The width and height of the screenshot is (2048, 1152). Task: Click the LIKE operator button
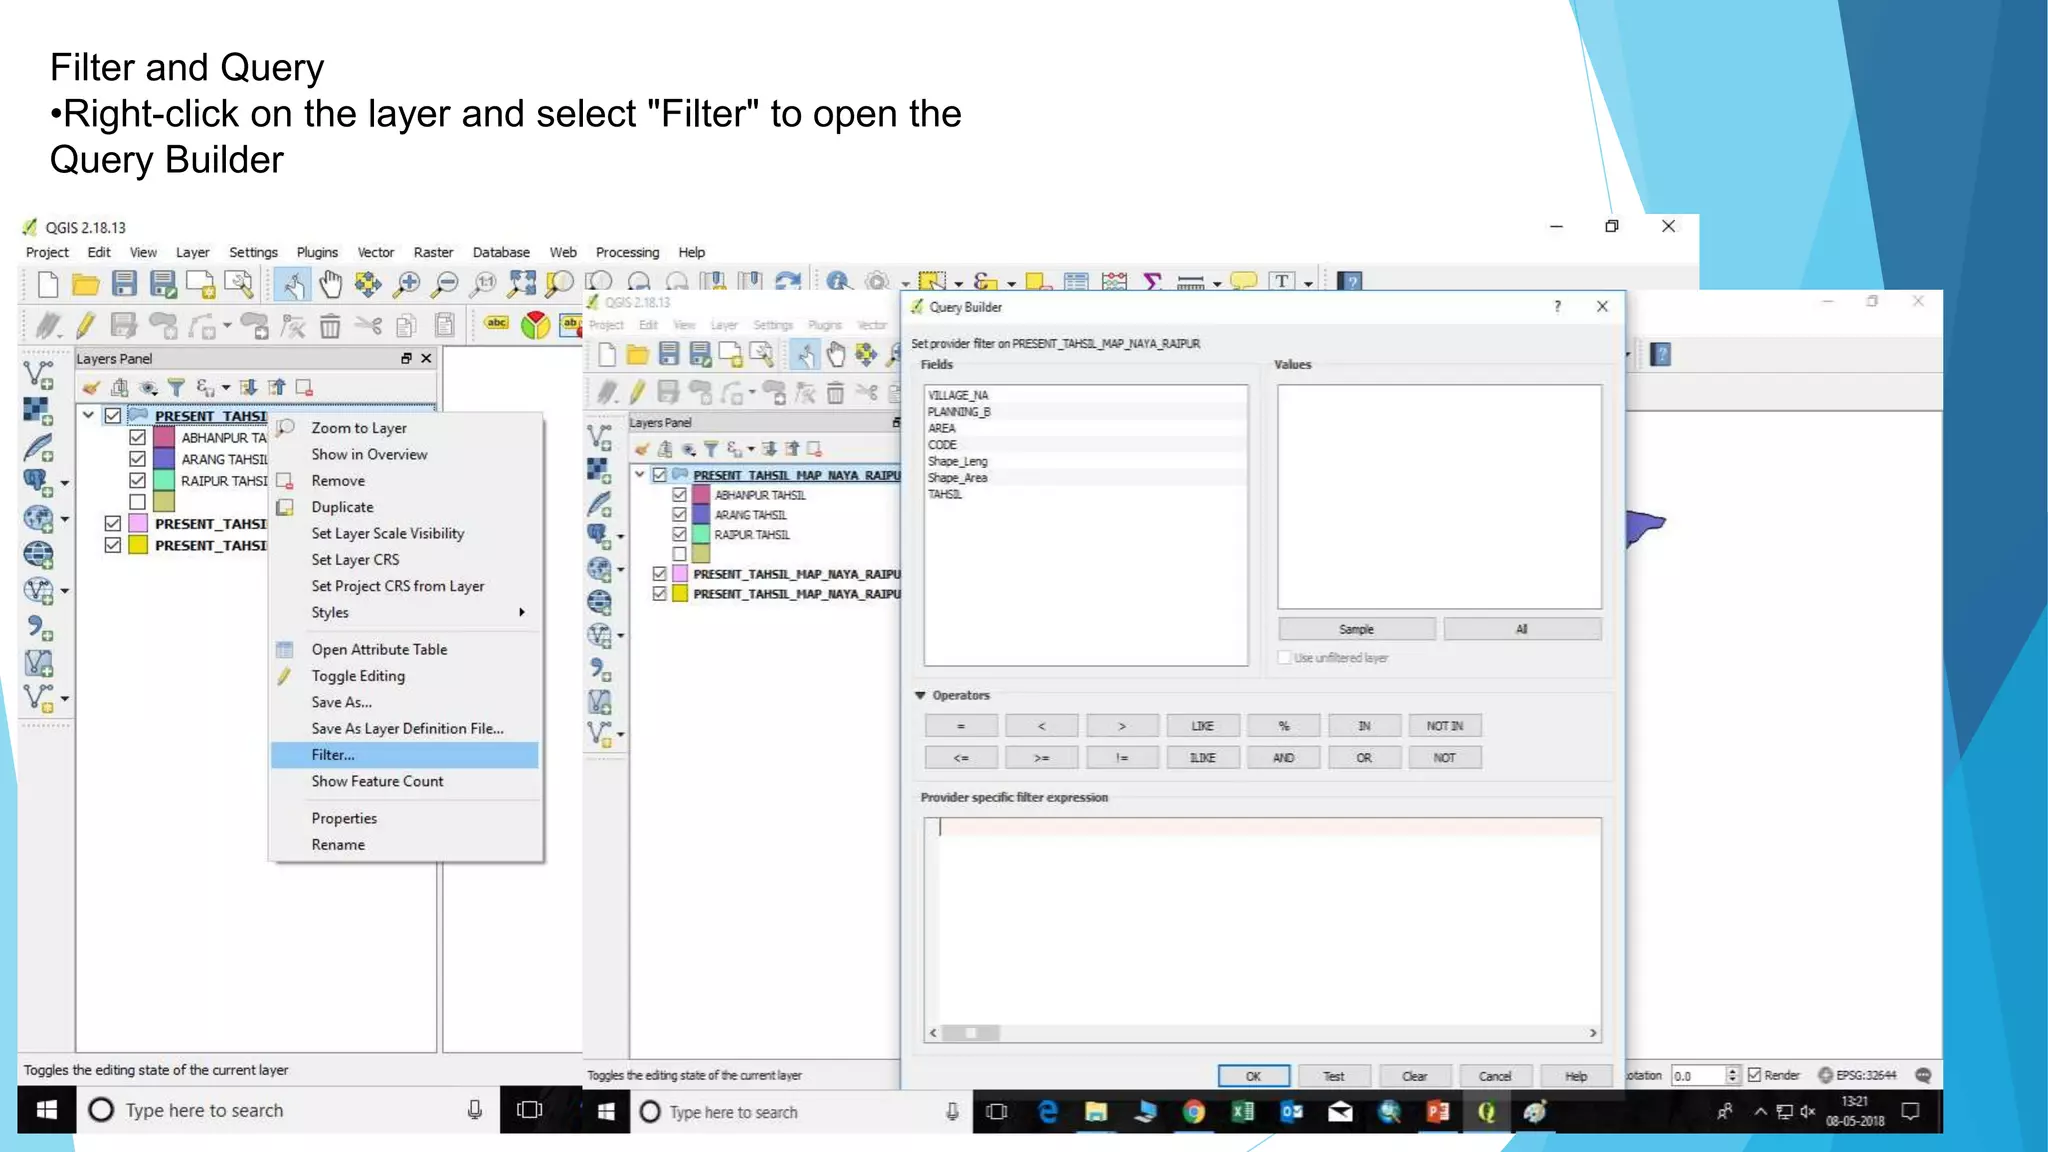pyautogui.click(x=1202, y=726)
